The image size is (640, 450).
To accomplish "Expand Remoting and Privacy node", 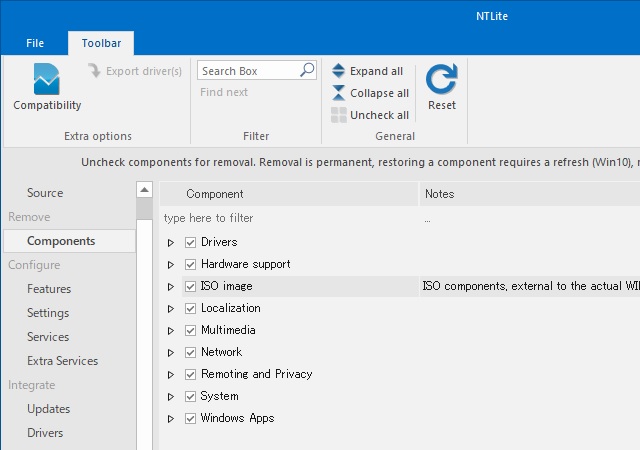I will (171, 375).
